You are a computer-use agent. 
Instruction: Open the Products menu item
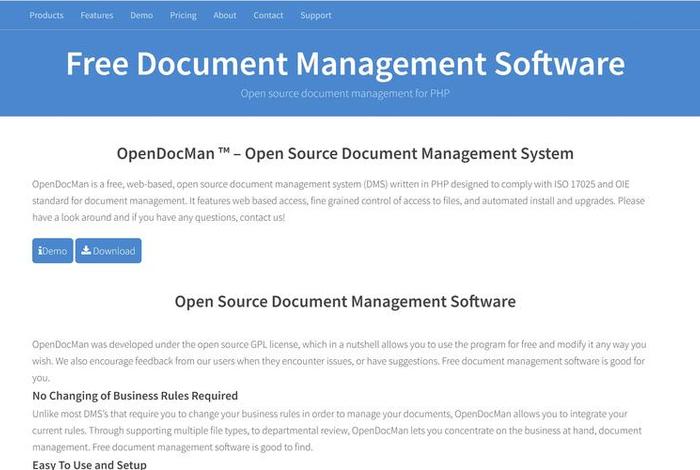pyautogui.click(x=46, y=15)
